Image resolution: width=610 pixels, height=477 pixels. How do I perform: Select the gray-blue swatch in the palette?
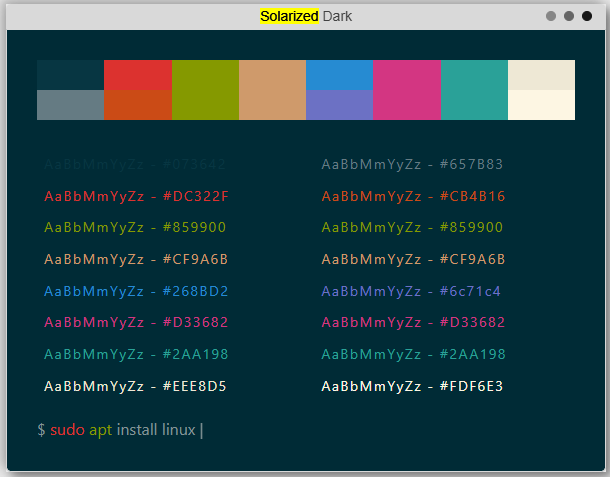point(70,105)
